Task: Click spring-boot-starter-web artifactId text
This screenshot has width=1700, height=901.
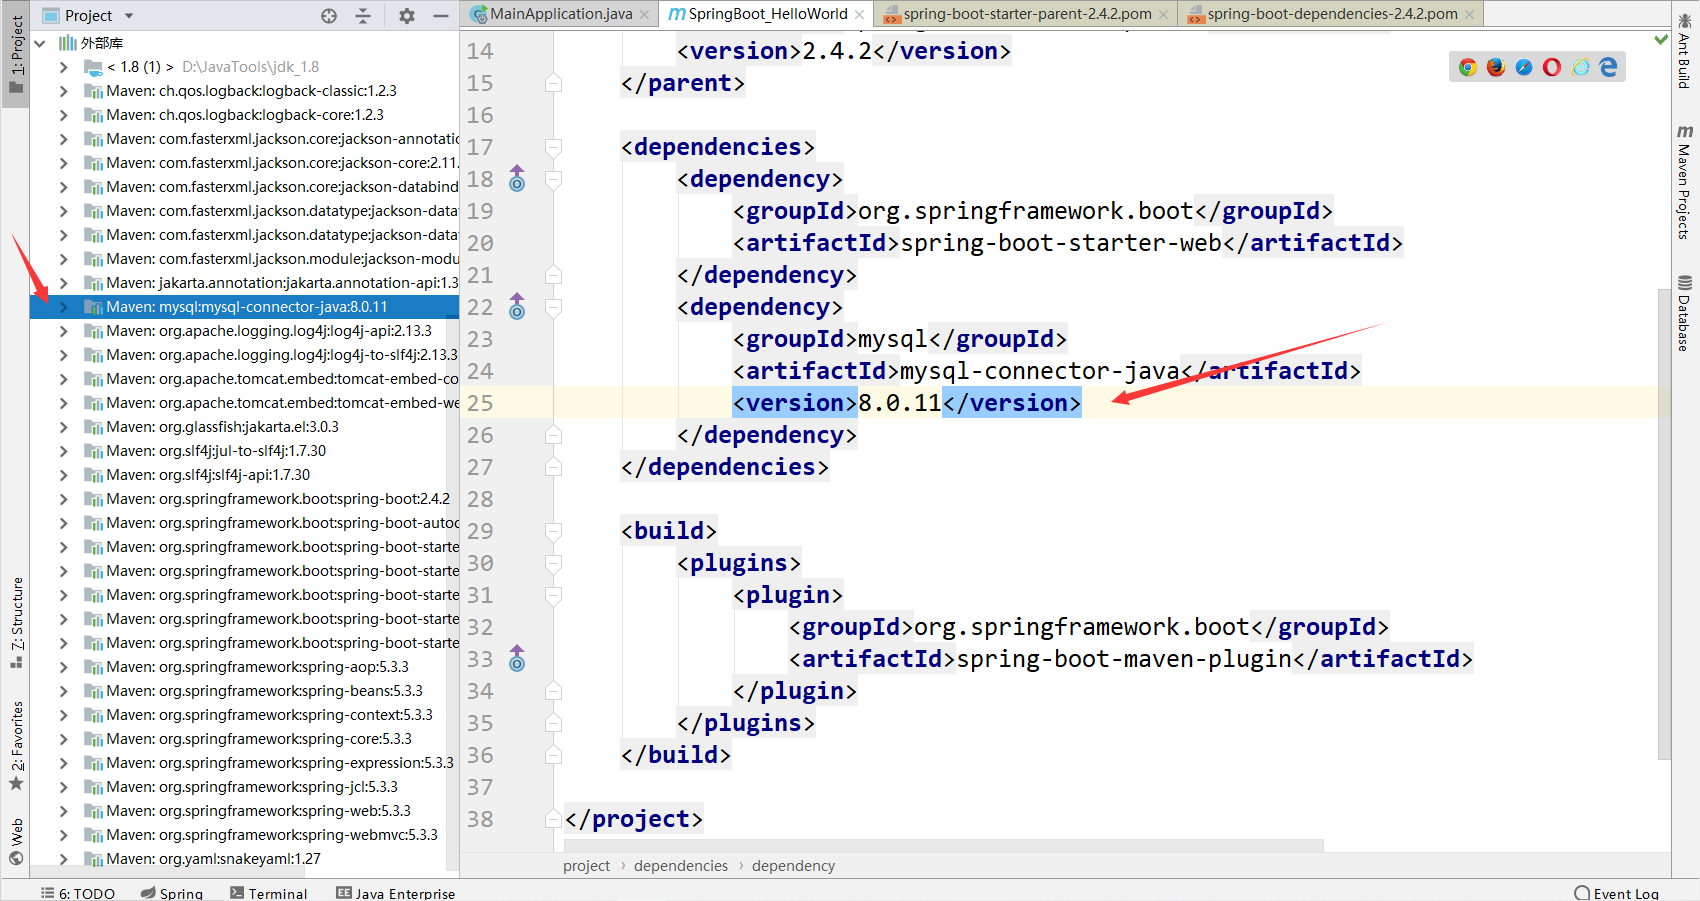Action: (x=1061, y=243)
